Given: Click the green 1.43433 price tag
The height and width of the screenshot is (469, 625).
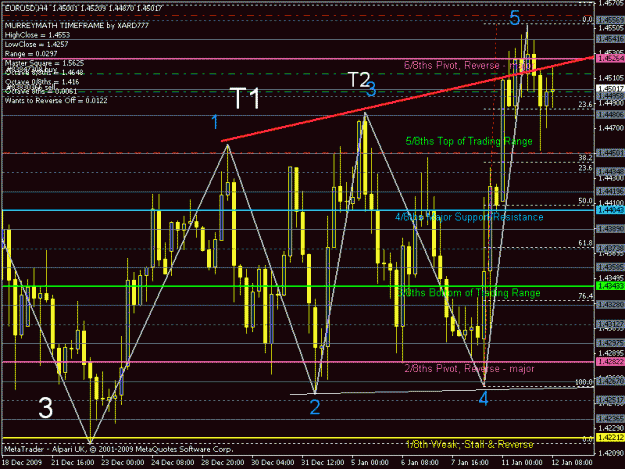Looking at the screenshot, I should (x=610, y=286).
